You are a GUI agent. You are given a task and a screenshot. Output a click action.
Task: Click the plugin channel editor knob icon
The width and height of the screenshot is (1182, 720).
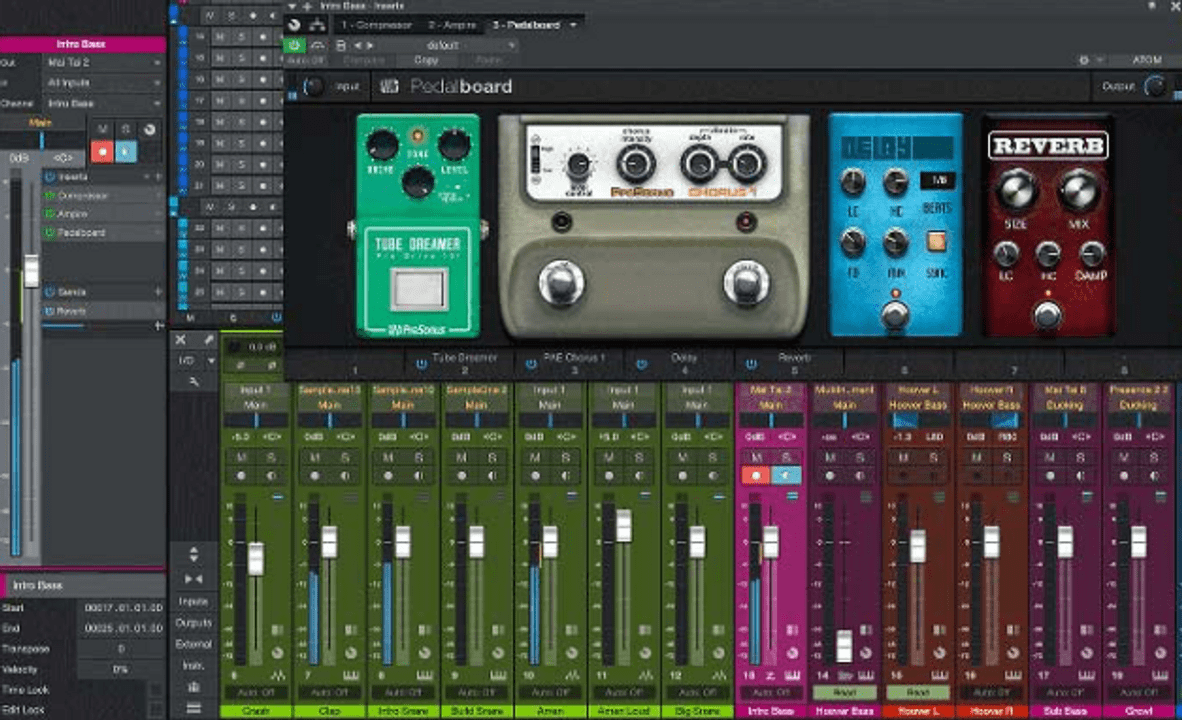294,25
